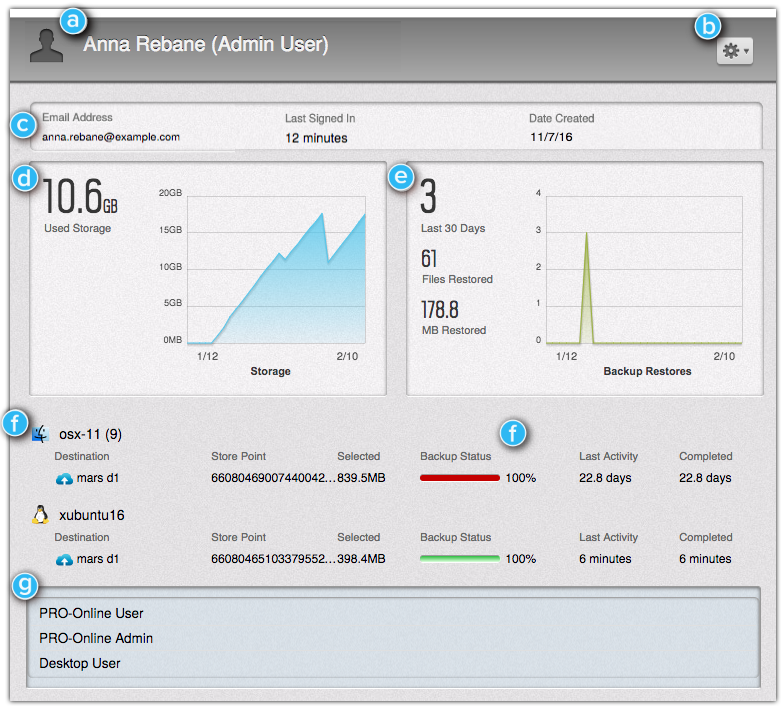
Task: Click the user avatar silhouette icon
Action: point(46,45)
